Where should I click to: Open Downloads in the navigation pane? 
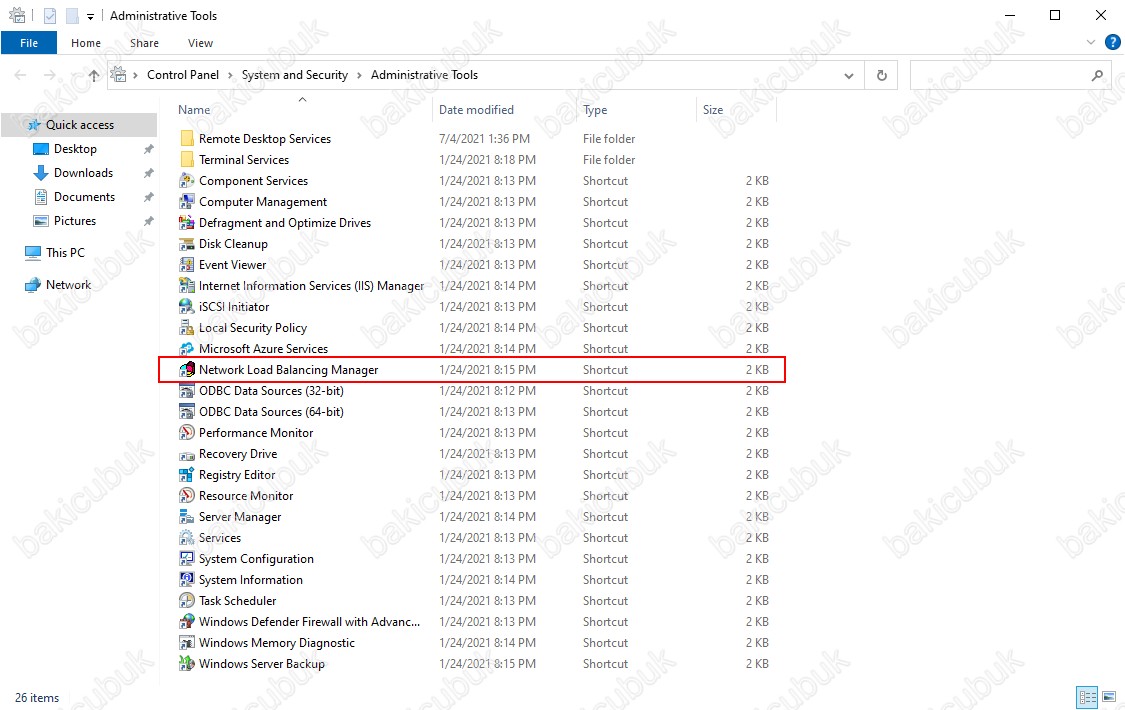pos(83,173)
